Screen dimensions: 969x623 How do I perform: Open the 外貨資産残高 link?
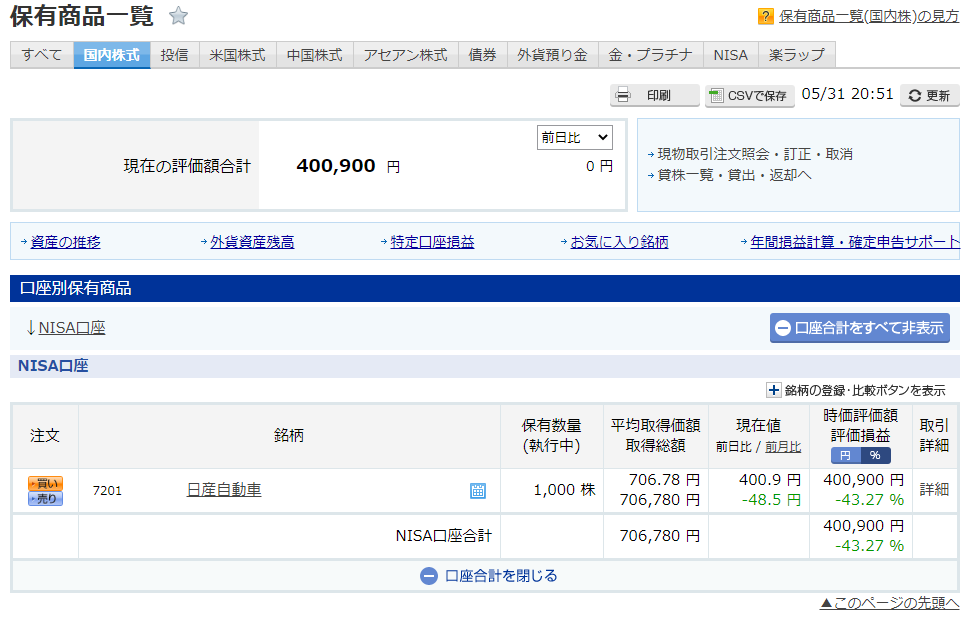(252, 242)
